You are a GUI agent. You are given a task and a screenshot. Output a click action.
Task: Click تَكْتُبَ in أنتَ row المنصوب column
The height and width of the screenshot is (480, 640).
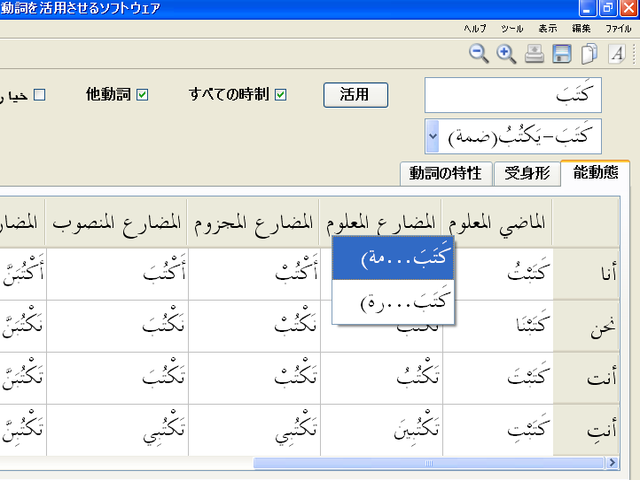click(118, 378)
